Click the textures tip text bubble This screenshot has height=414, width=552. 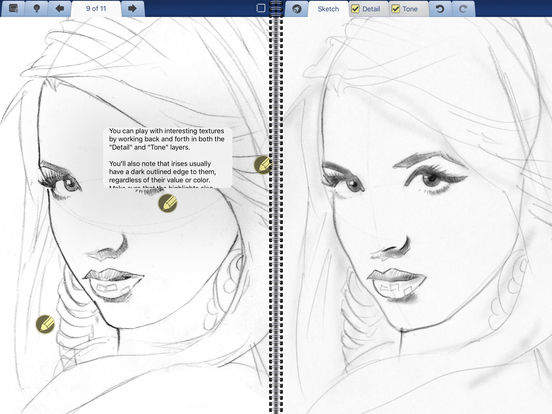(x=168, y=158)
